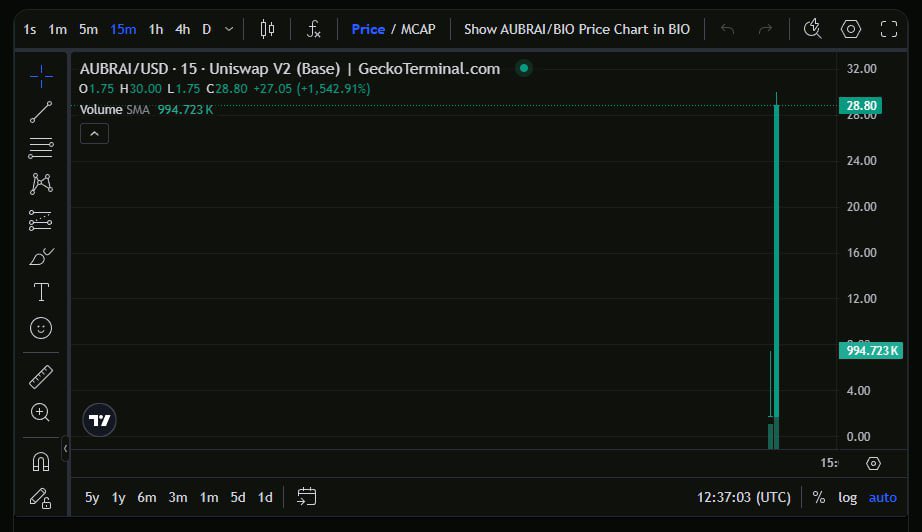
Task: Open the indicators fx menu
Action: click(x=313, y=29)
